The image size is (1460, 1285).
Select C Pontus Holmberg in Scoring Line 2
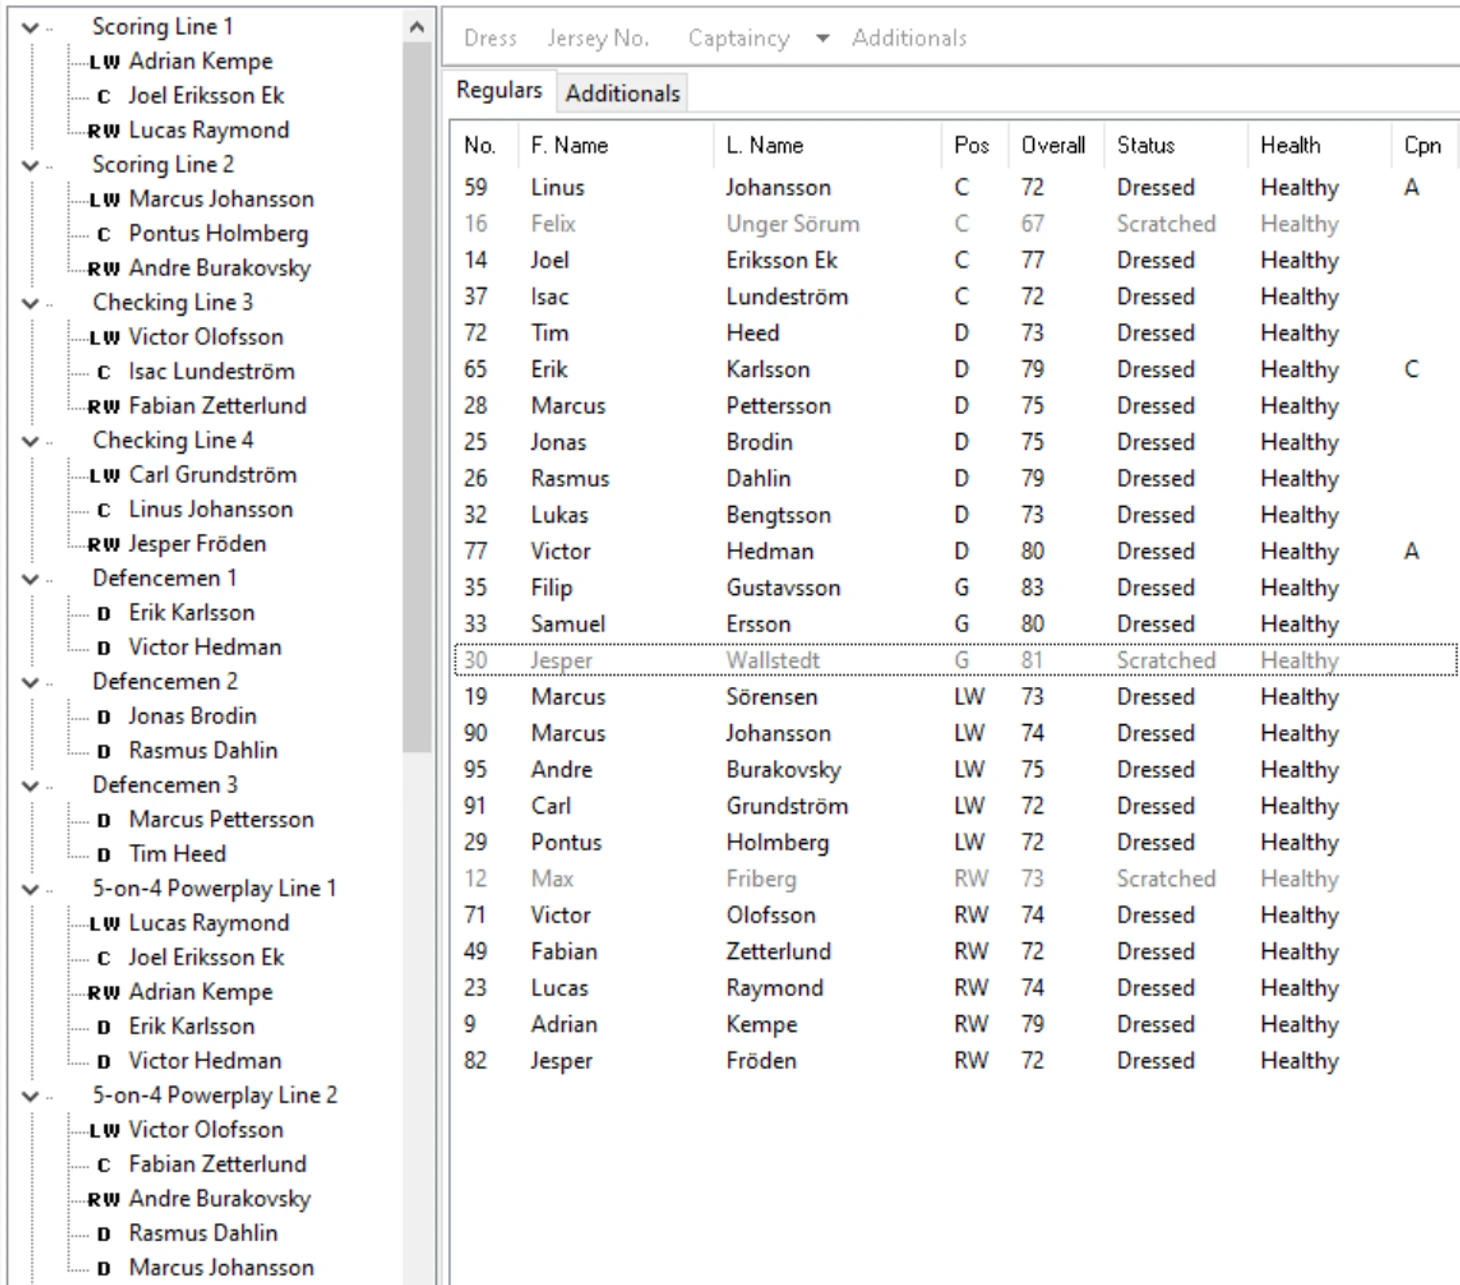coord(218,234)
